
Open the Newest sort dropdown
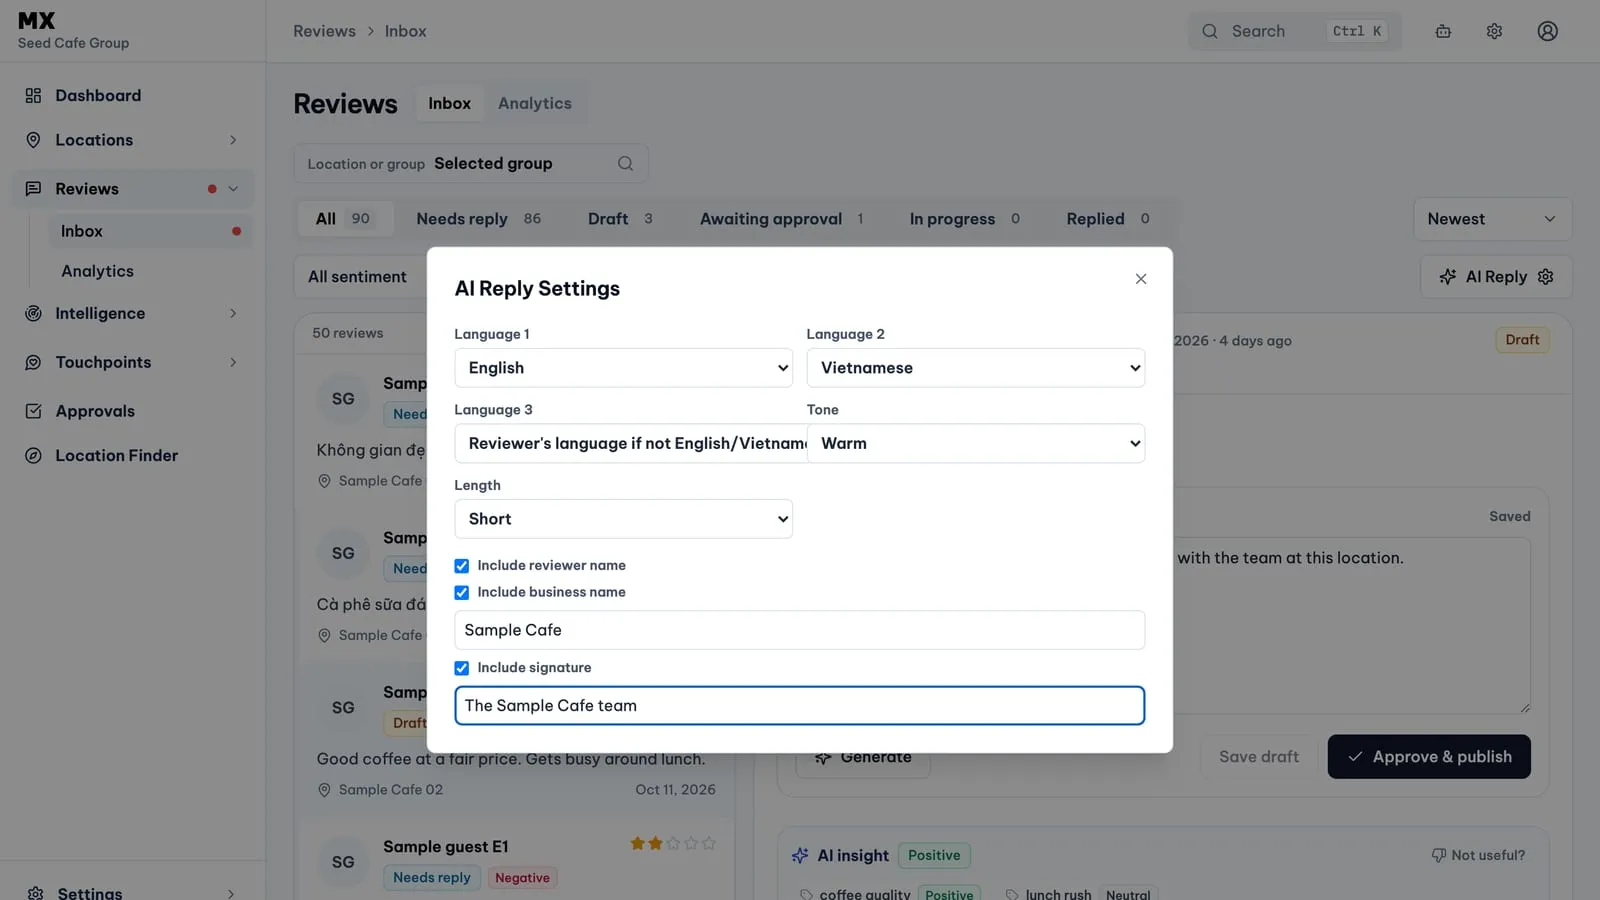tap(1492, 219)
